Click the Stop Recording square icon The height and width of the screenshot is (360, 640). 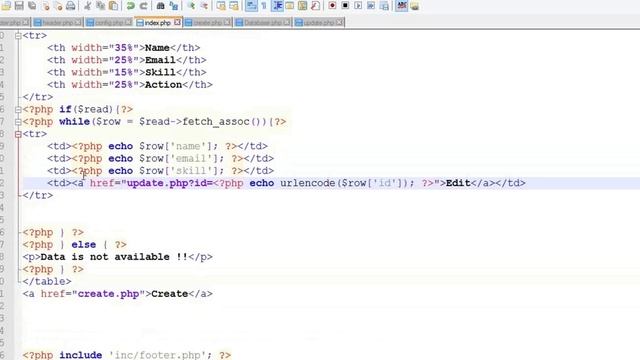[345, 6]
